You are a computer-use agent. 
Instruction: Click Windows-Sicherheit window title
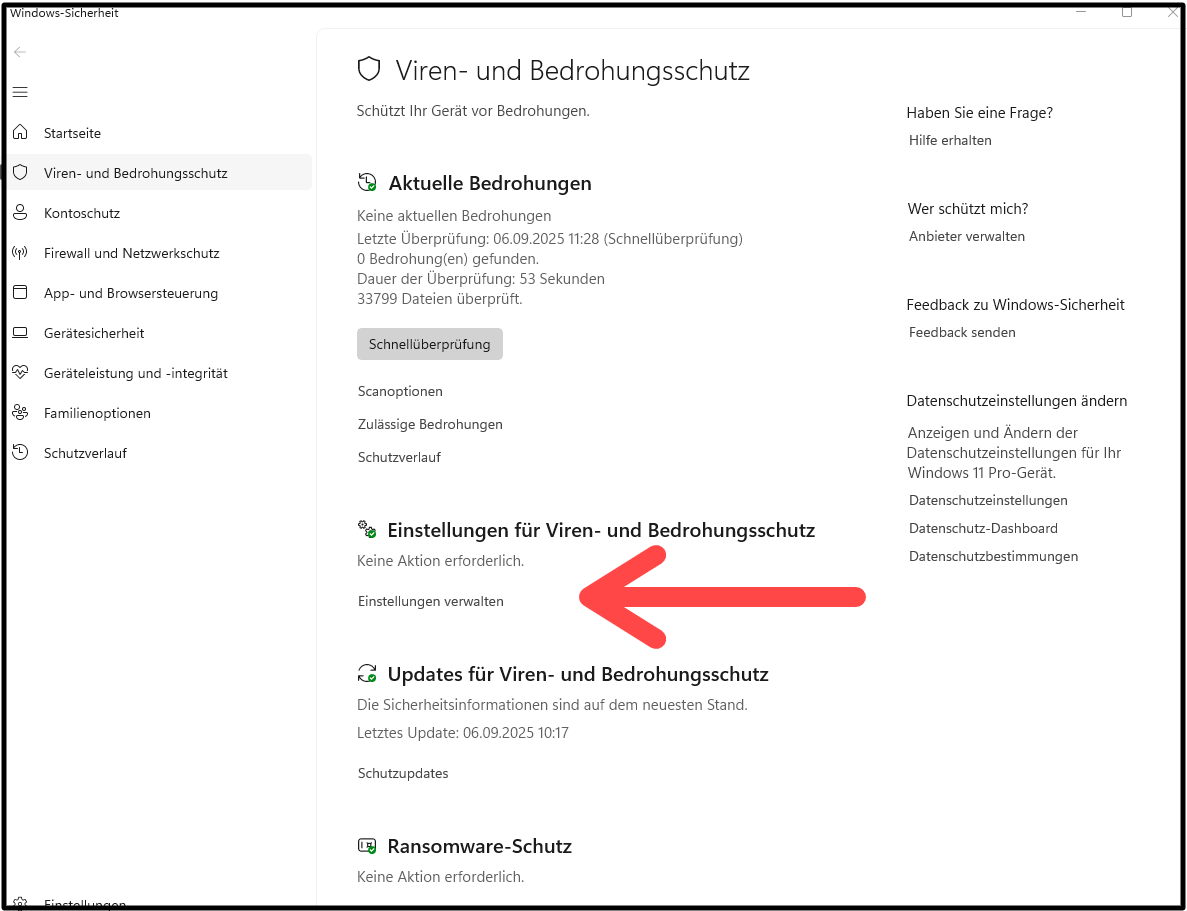click(x=64, y=13)
